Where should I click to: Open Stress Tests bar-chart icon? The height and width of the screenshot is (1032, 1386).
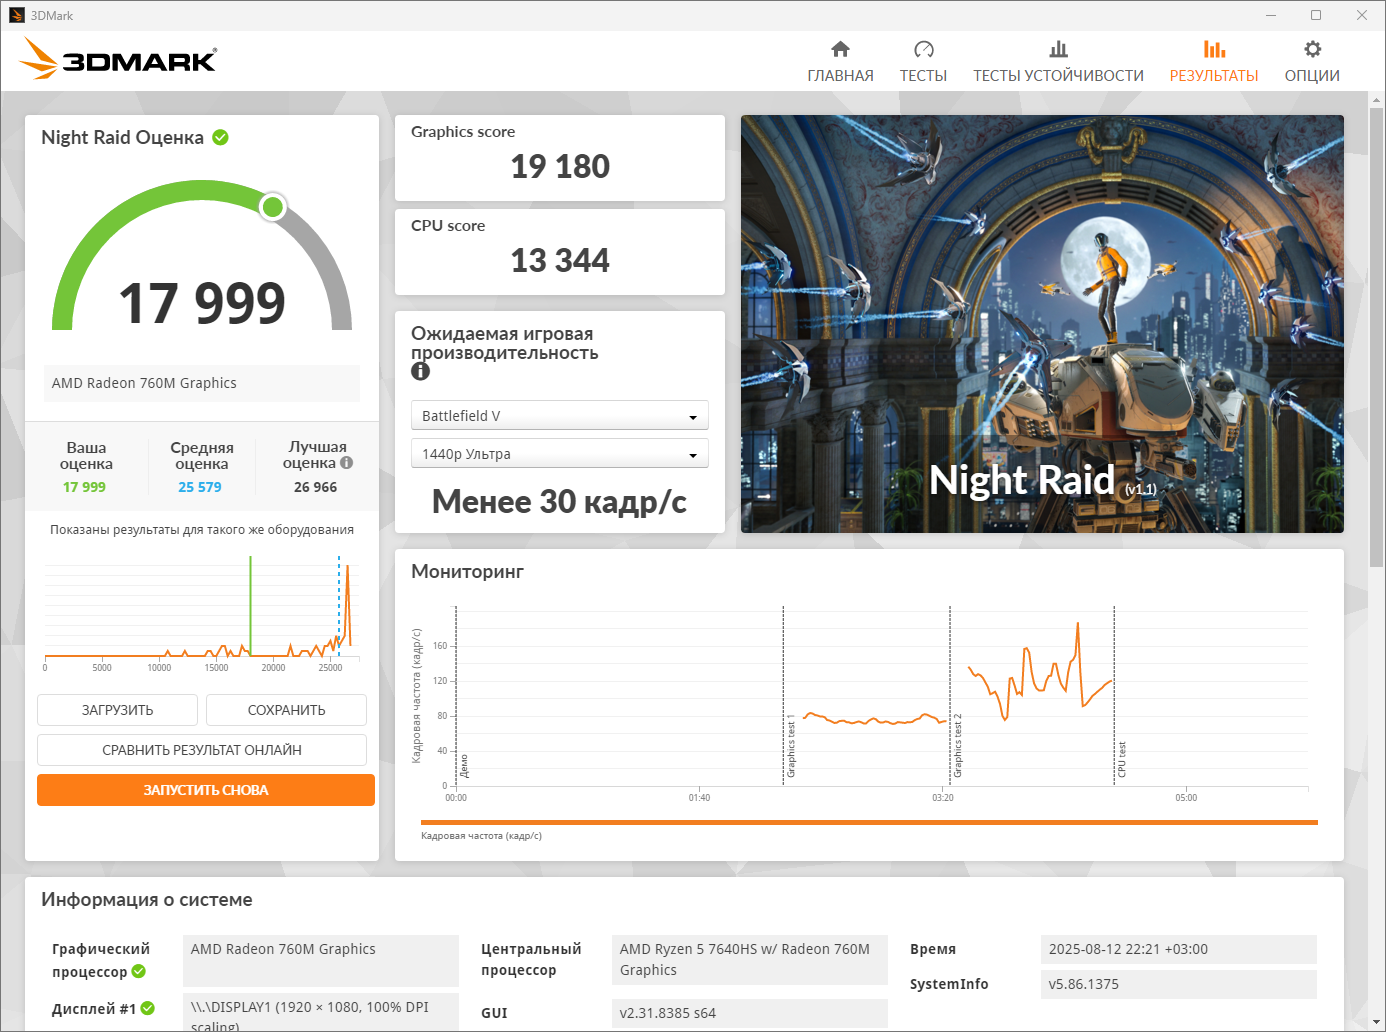1058,49
